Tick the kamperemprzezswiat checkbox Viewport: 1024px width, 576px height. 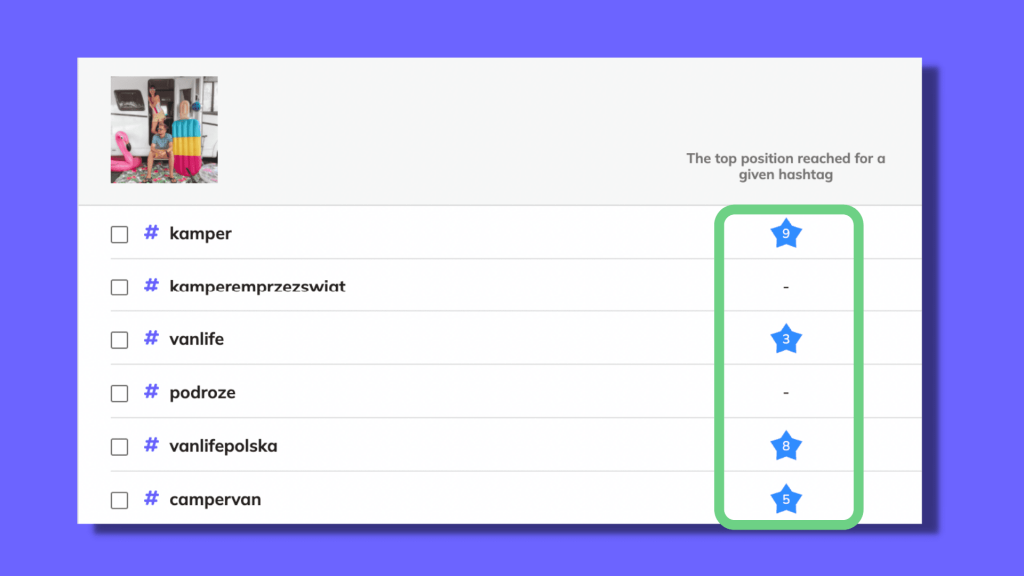tap(119, 287)
